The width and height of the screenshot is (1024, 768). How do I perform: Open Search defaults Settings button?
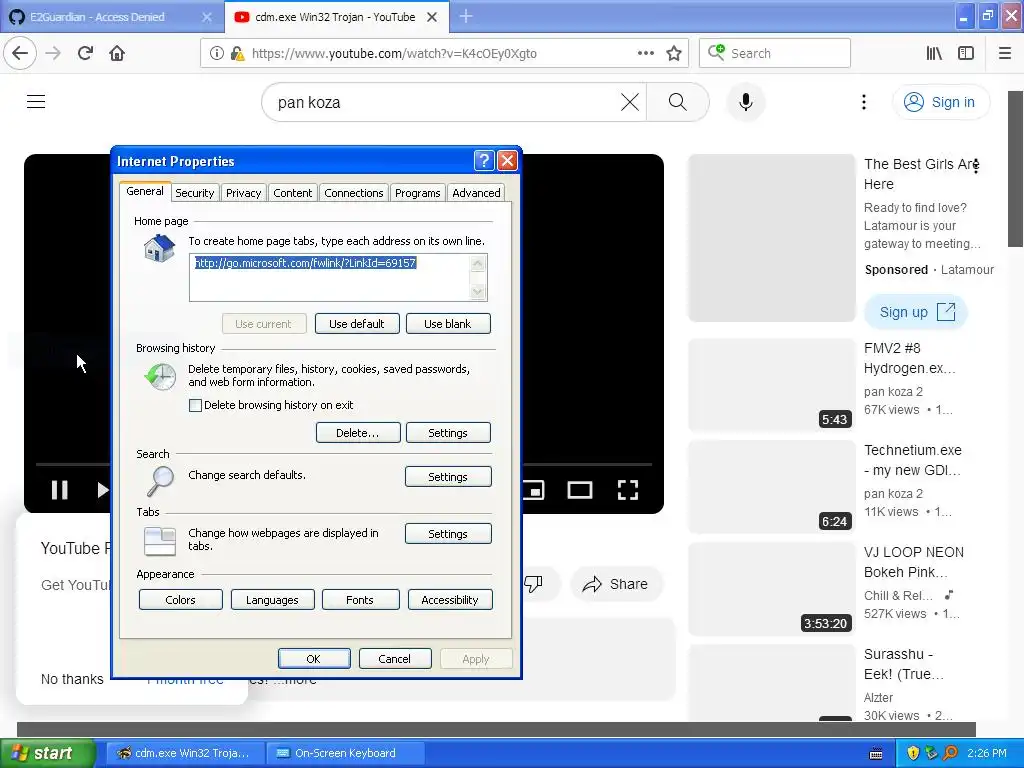coord(448,477)
